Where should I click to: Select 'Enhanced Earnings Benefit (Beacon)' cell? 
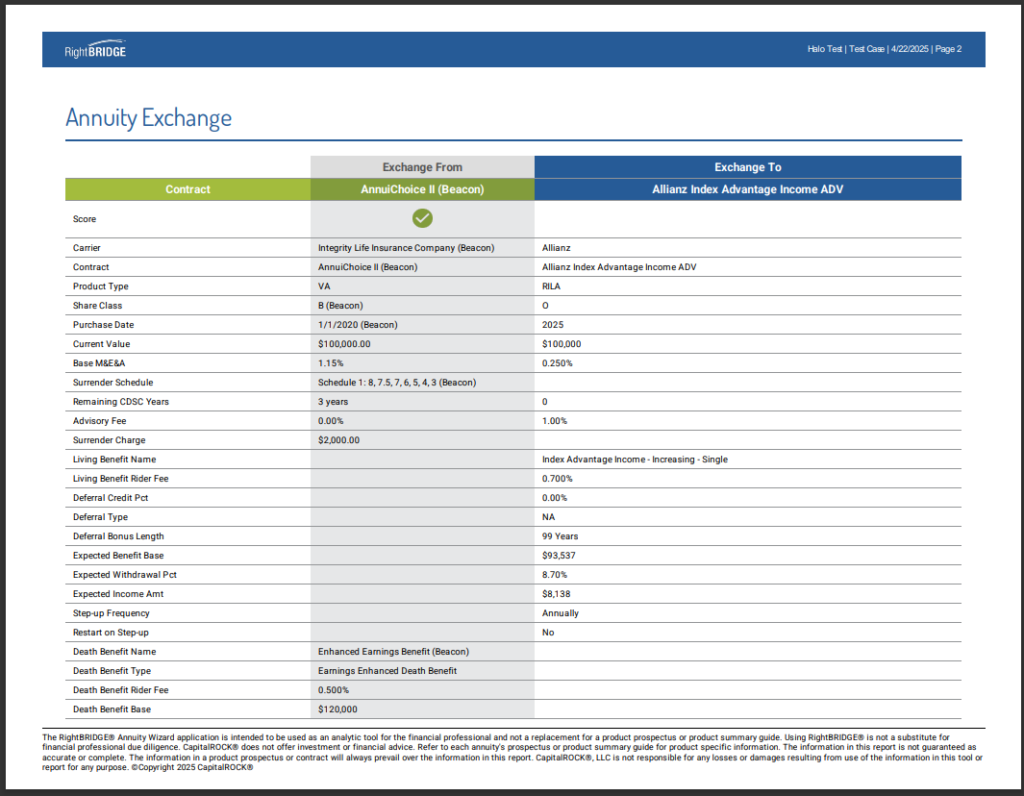click(393, 652)
